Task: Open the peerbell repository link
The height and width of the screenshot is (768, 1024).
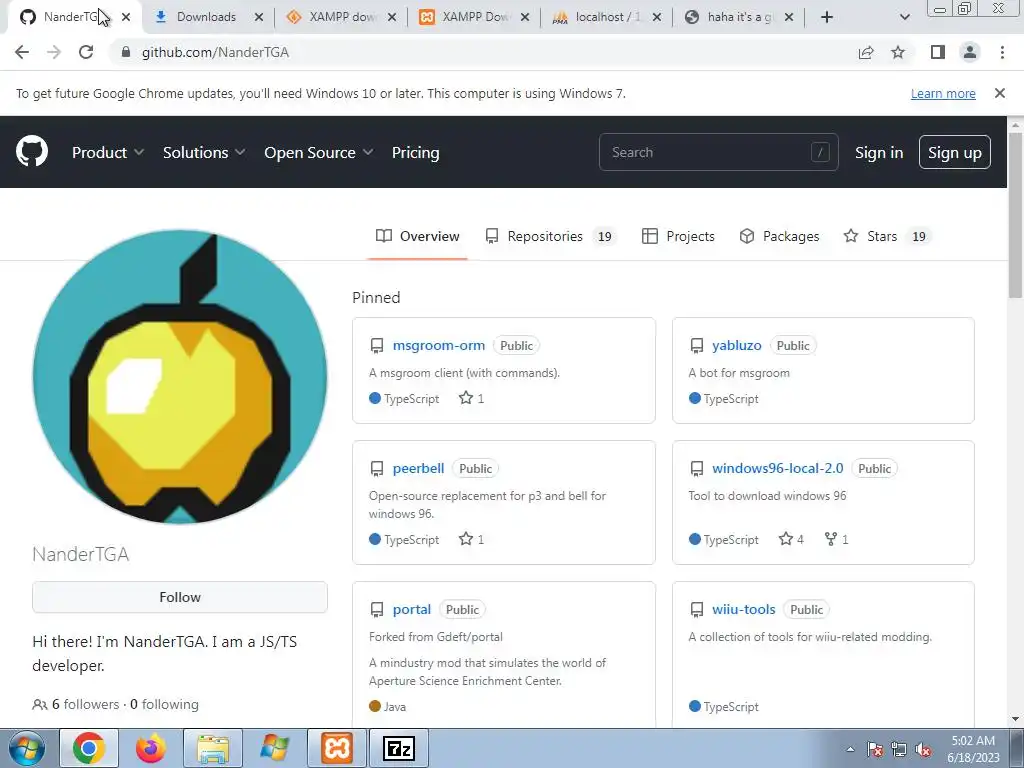Action: [x=419, y=468]
